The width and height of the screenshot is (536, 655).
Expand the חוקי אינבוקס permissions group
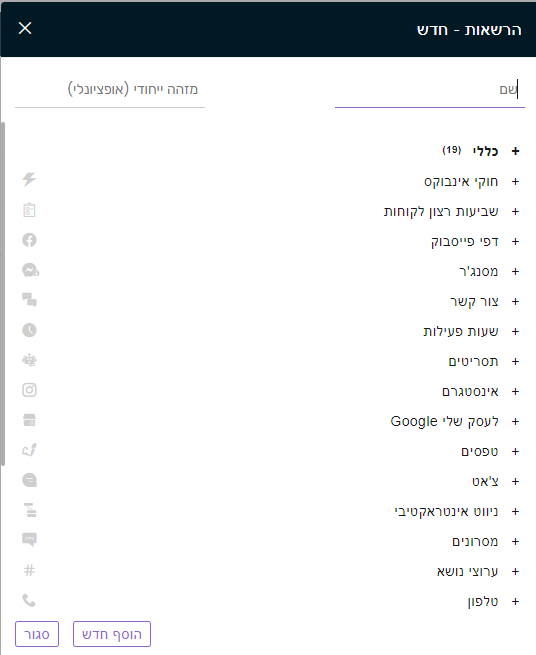click(515, 181)
